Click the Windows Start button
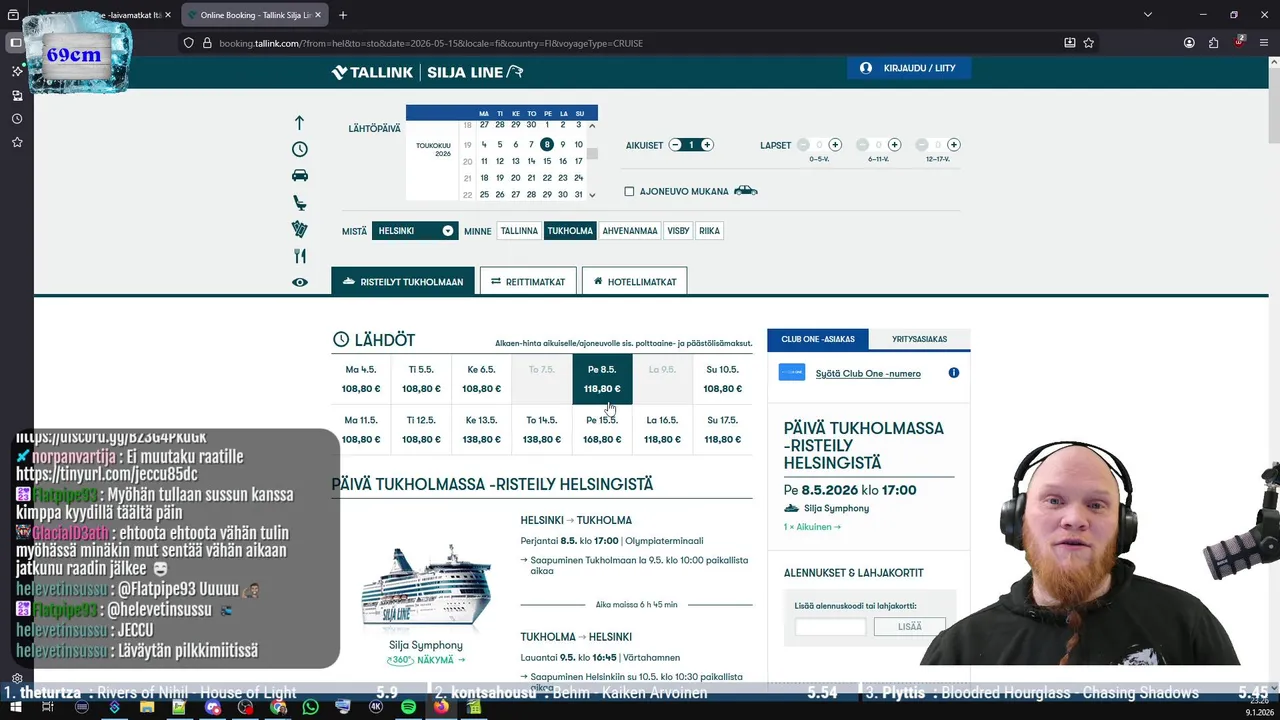 15,707
